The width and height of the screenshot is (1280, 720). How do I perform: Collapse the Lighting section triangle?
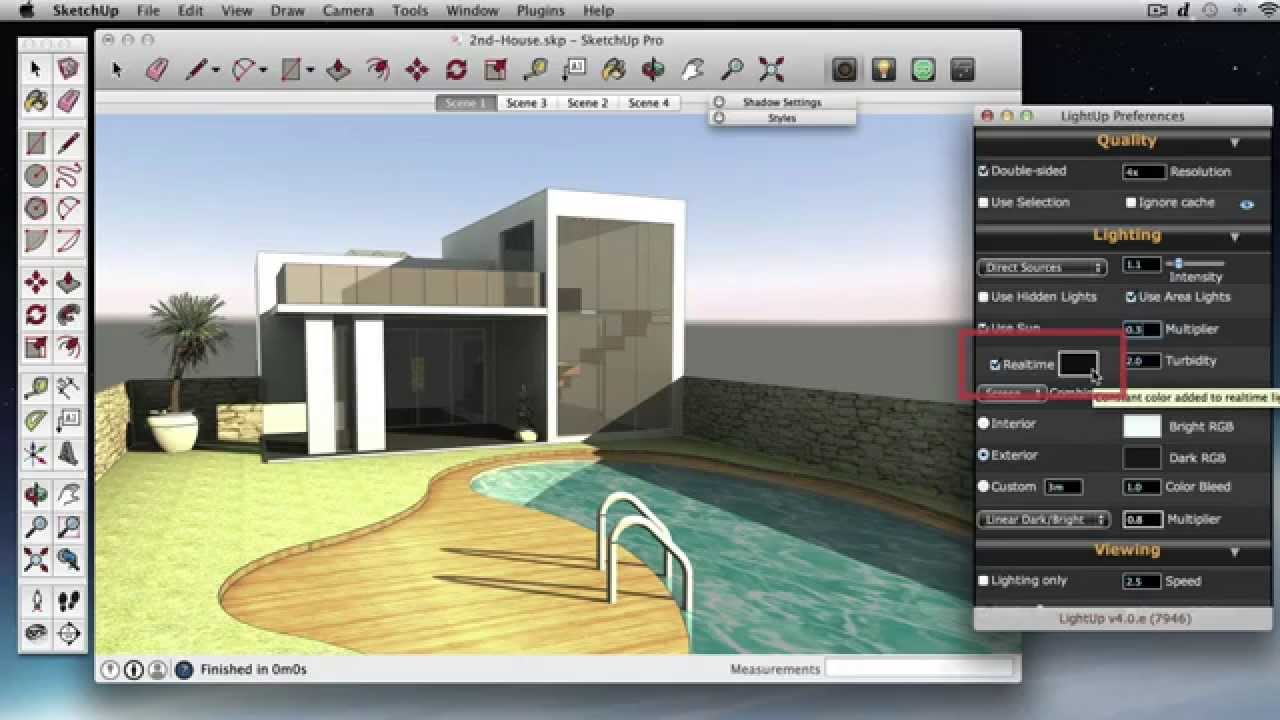tap(1234, 237)
